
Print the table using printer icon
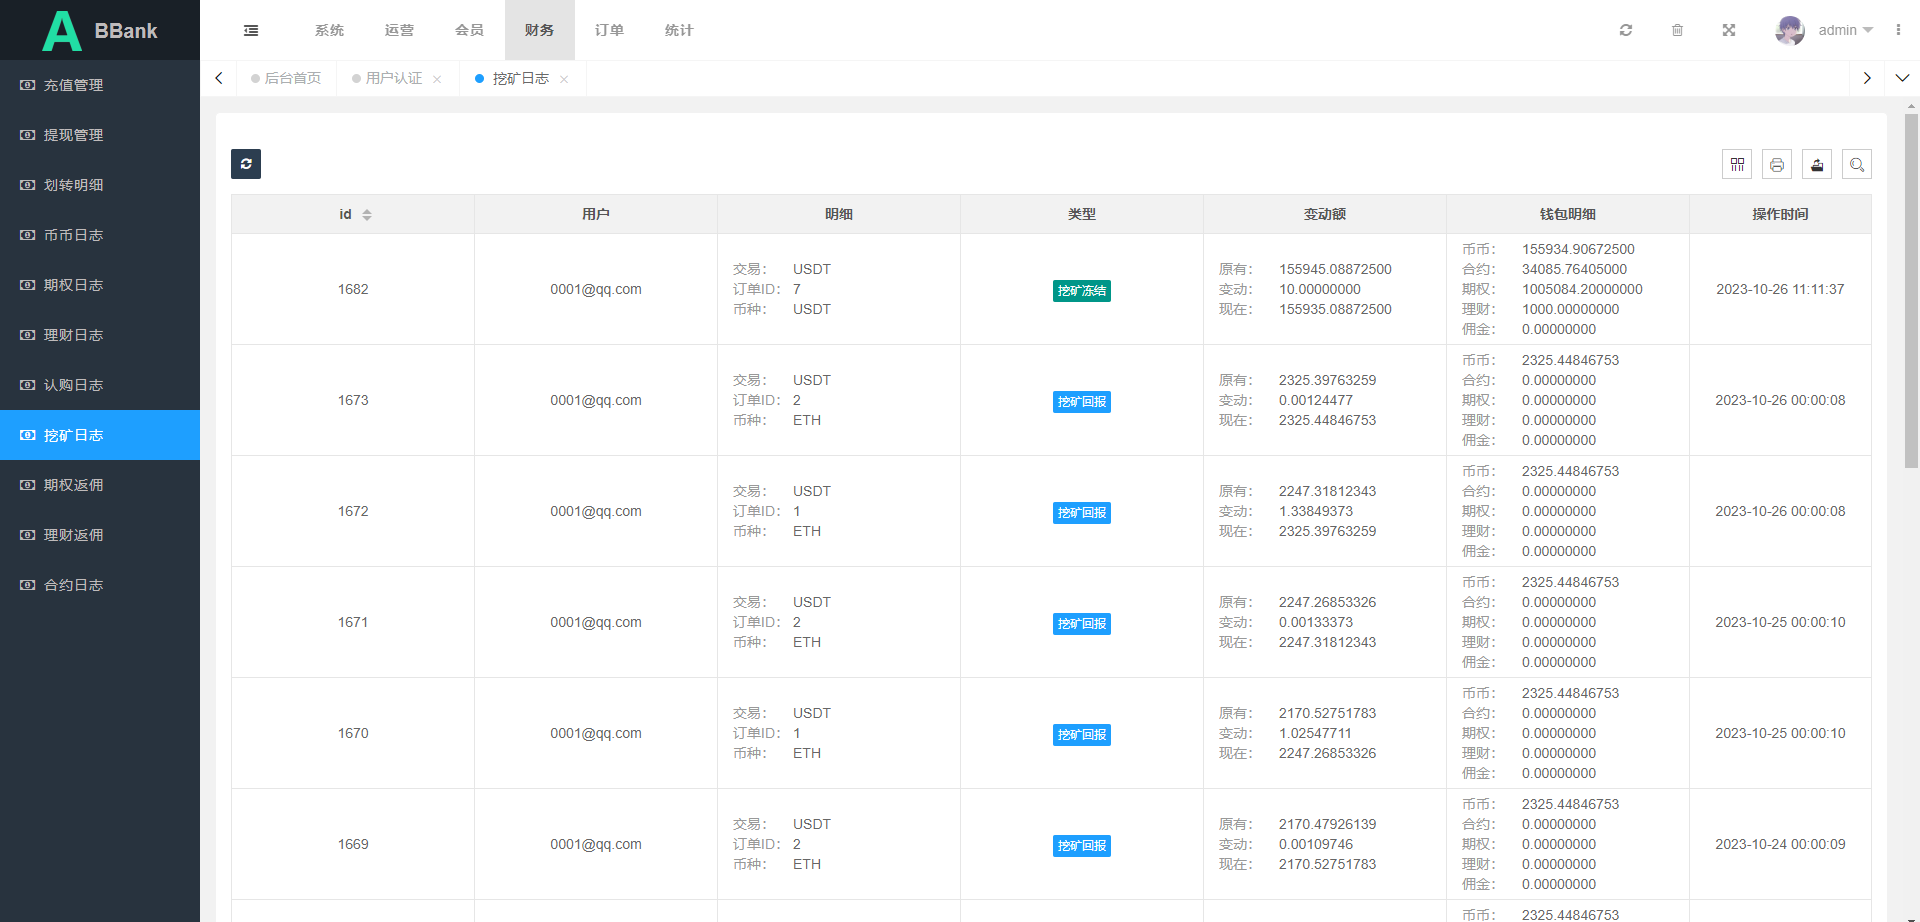tap(1777, 165)
